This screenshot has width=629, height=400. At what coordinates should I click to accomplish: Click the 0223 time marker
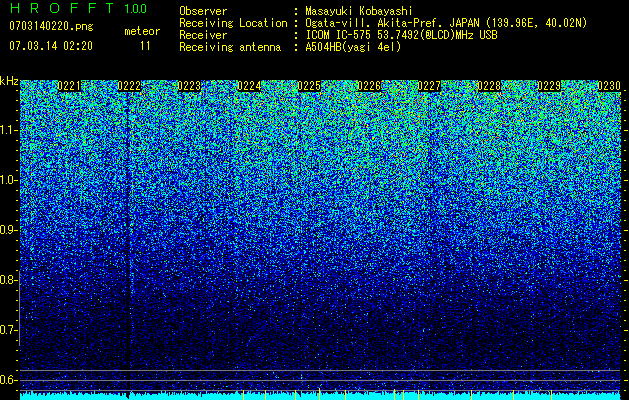(189, 86)
